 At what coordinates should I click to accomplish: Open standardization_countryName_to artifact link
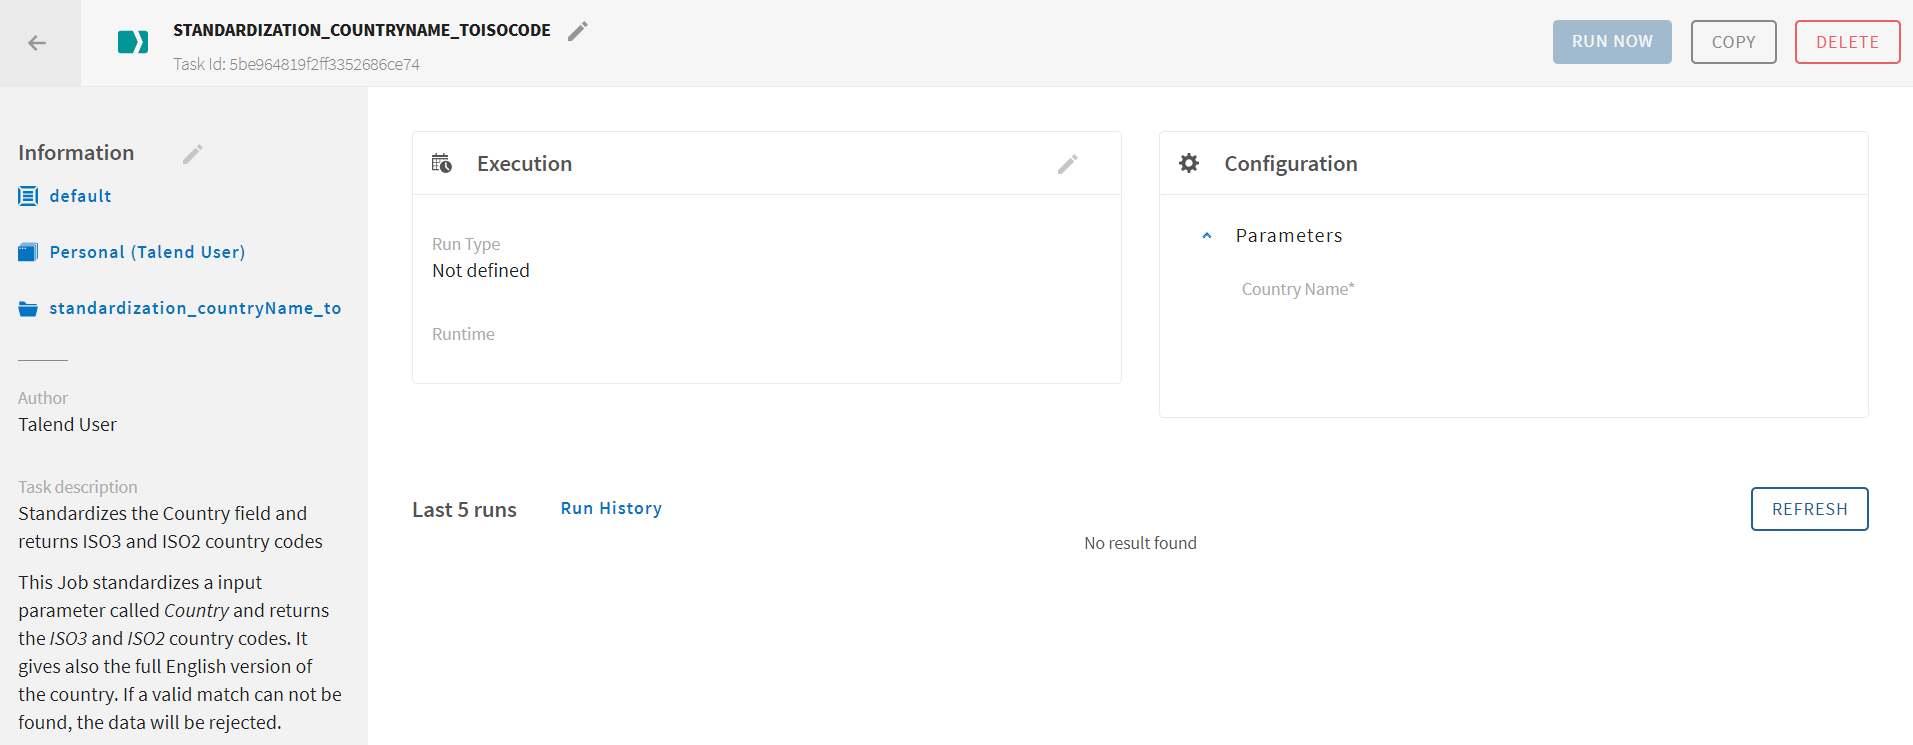pos(195,308)
